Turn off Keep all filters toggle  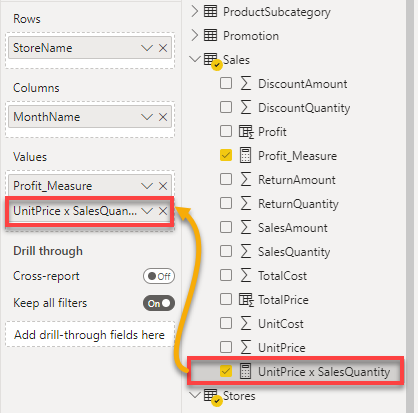click(159, 303)
